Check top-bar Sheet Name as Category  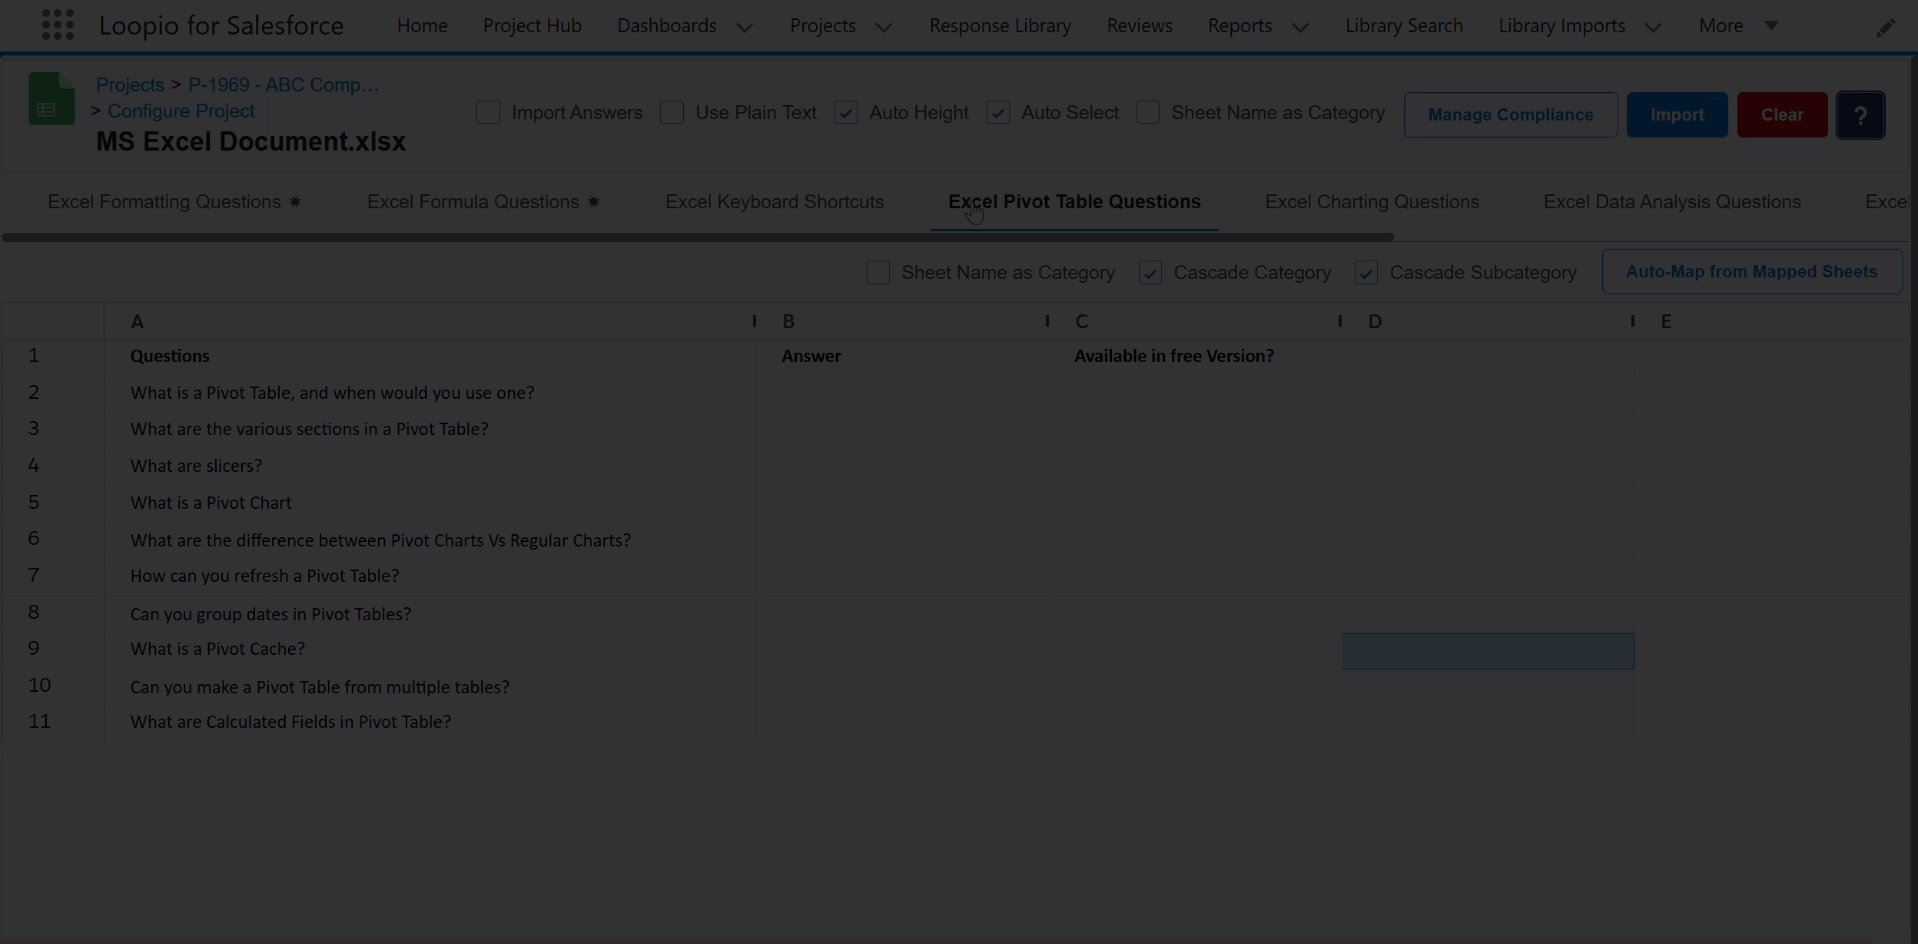pos(1148,113)
